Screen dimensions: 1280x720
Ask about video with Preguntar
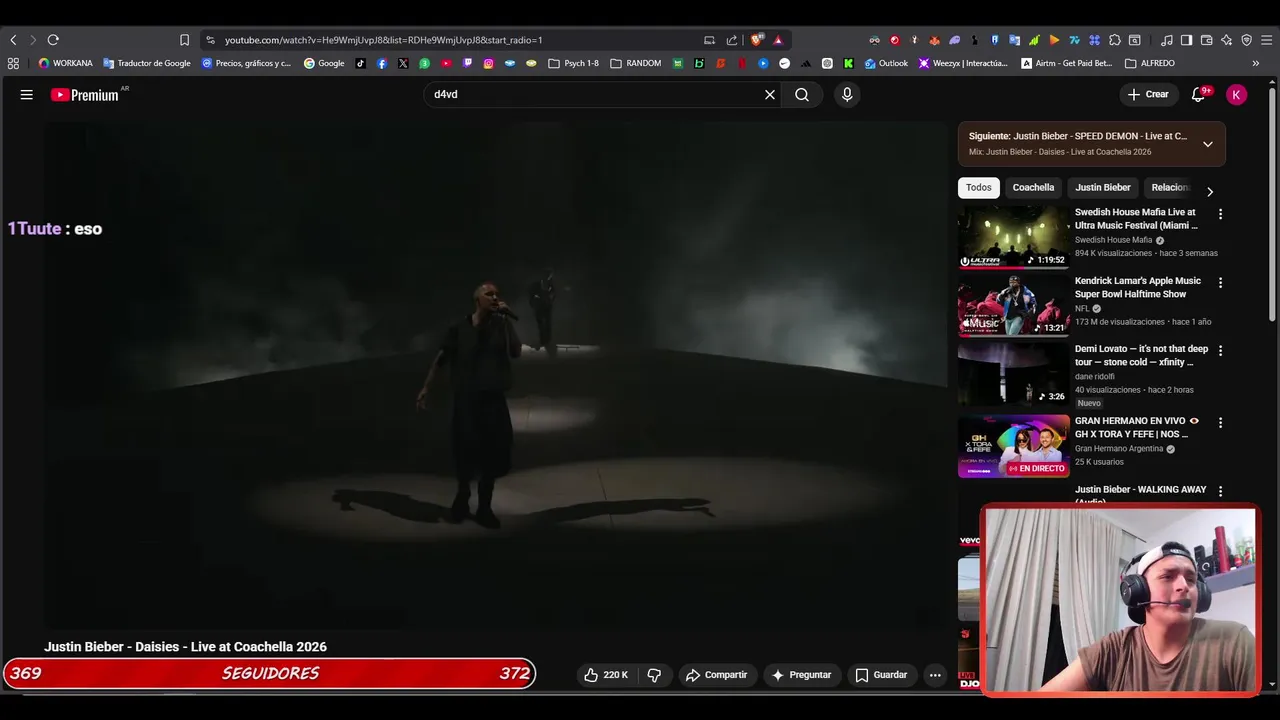(x=802, y=675)
